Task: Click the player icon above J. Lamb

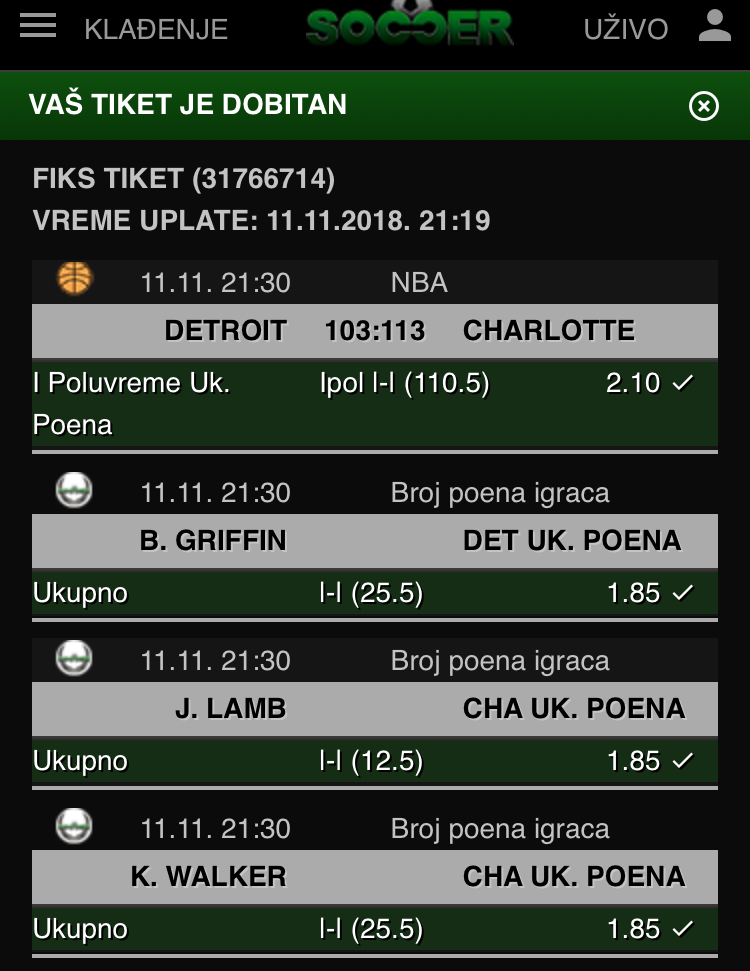Action: coord(75,658)
